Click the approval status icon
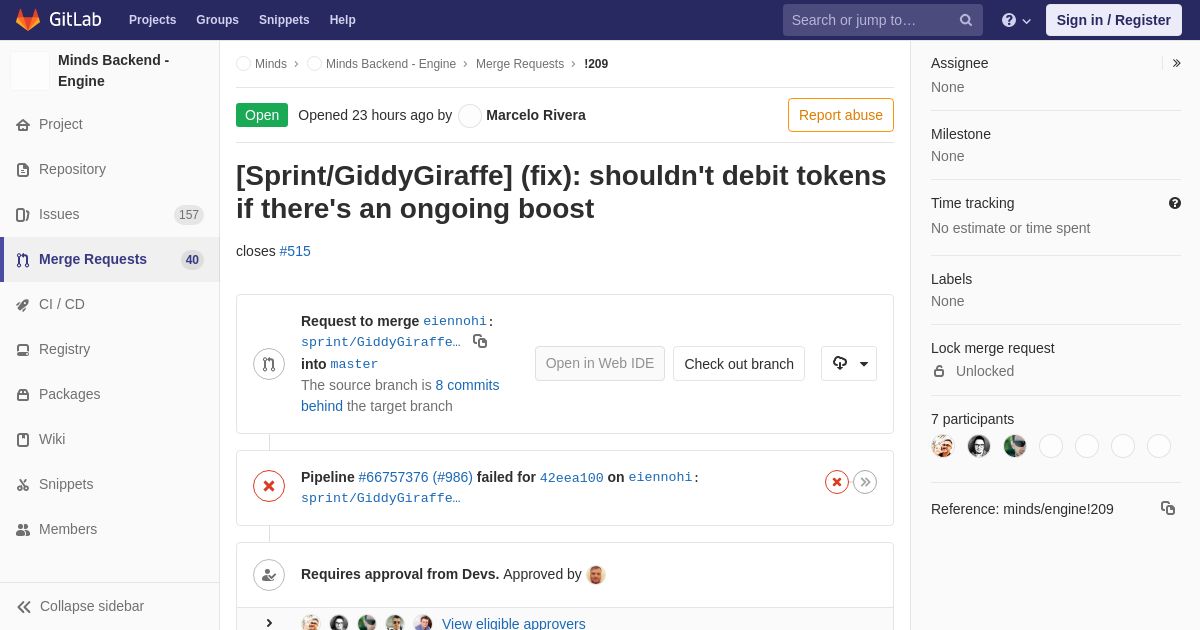 pyautogui.click(x=269, y=575)
